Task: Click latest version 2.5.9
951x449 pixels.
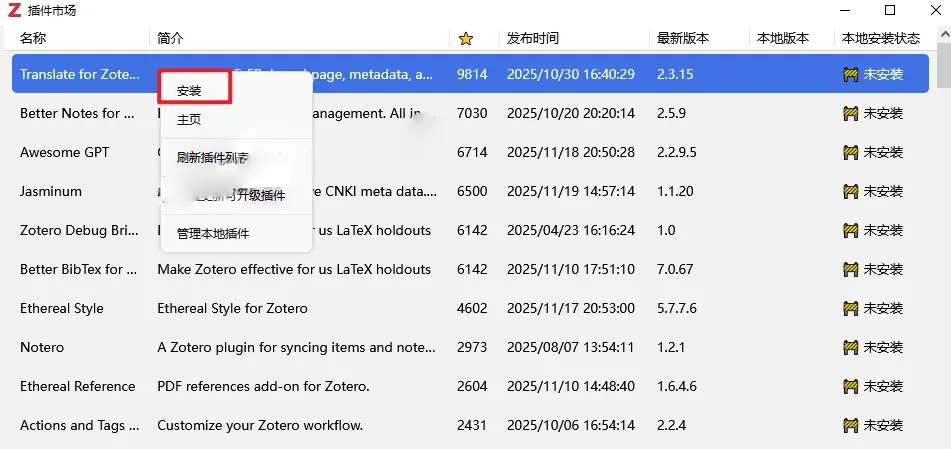Action: (671, 113)
